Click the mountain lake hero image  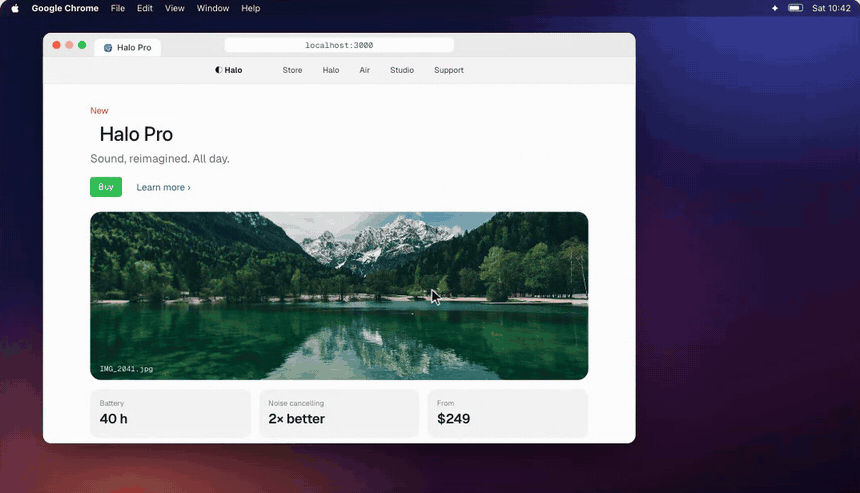(x=339, y=296)
